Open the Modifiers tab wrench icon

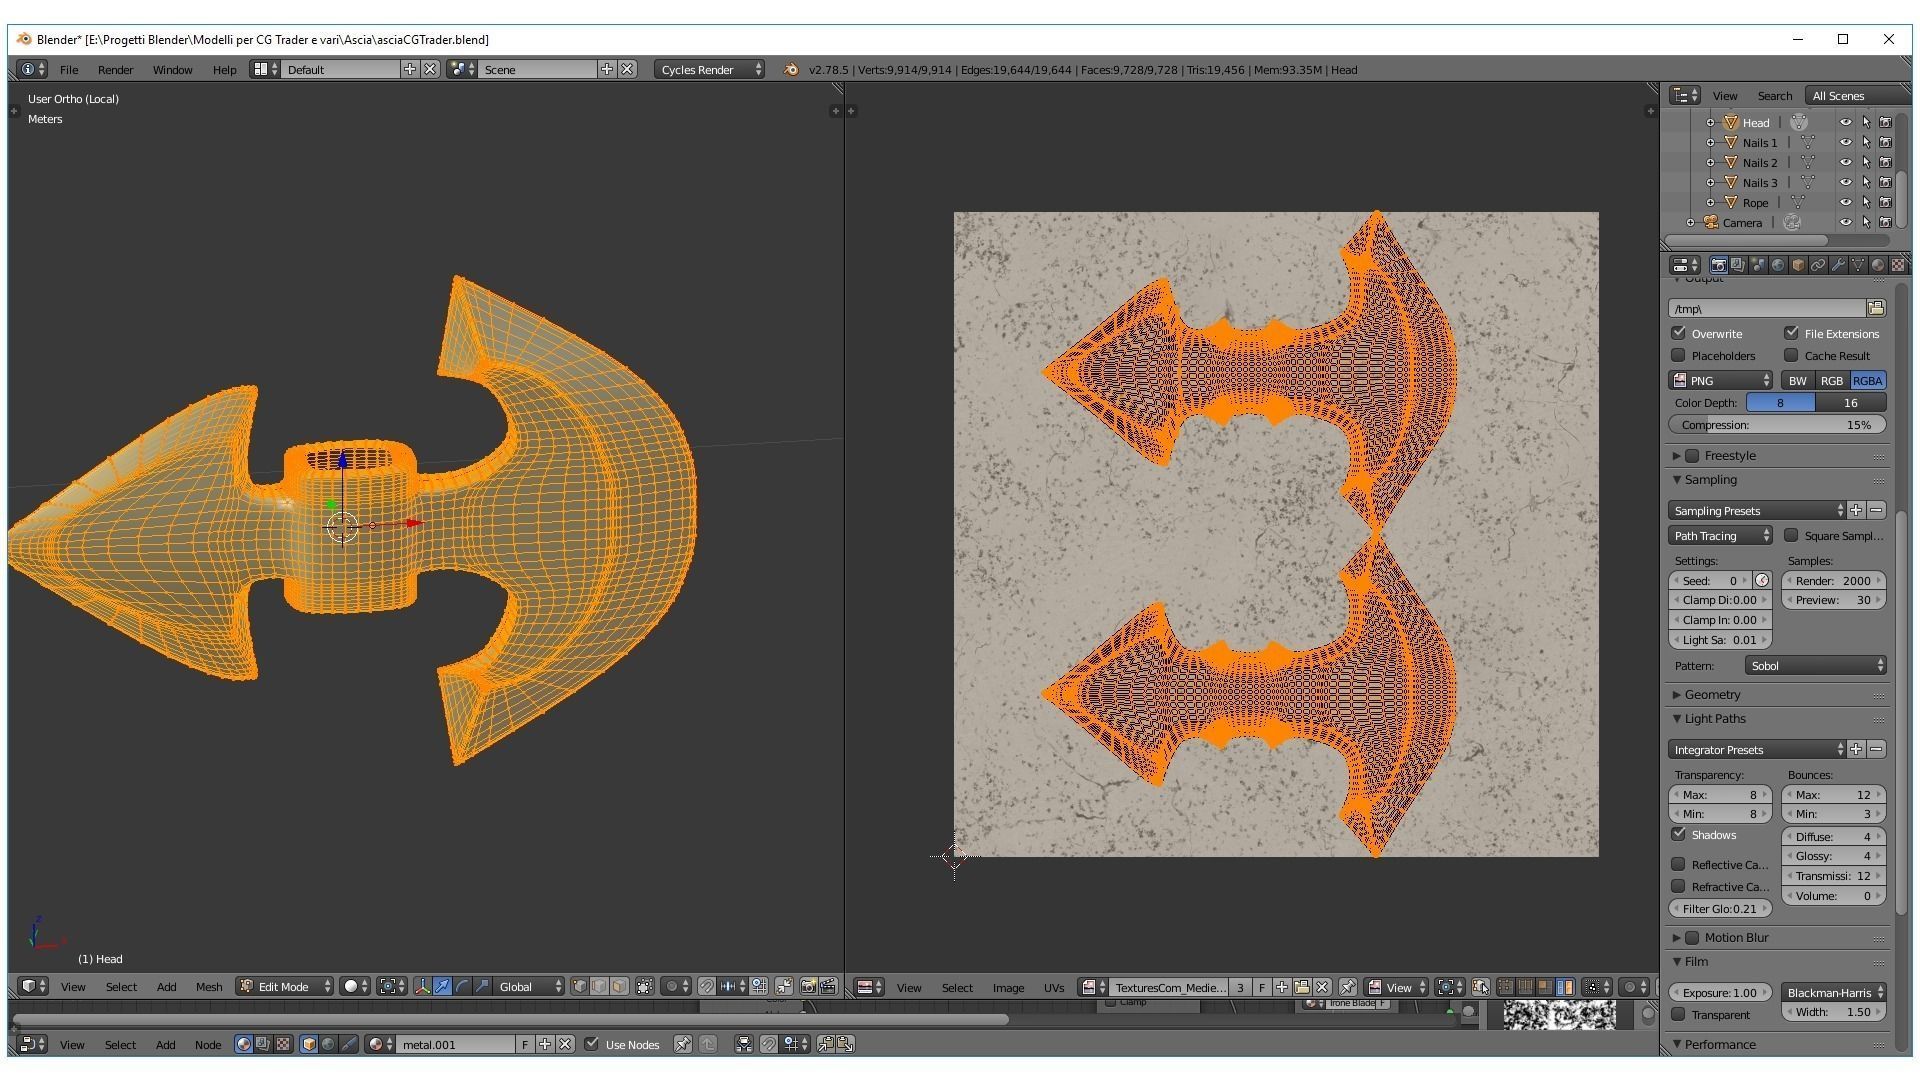pos(1838,265)
